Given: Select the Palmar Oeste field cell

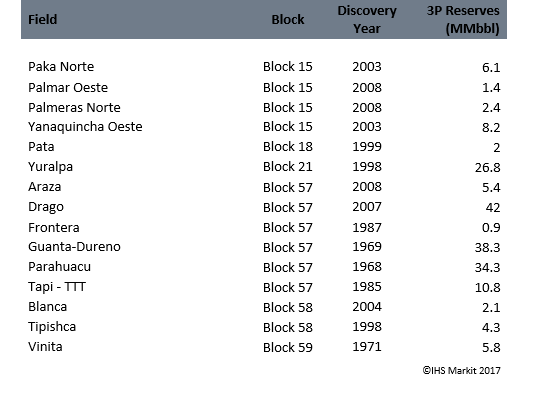Looking at the screenshot, I should [68, 87].
